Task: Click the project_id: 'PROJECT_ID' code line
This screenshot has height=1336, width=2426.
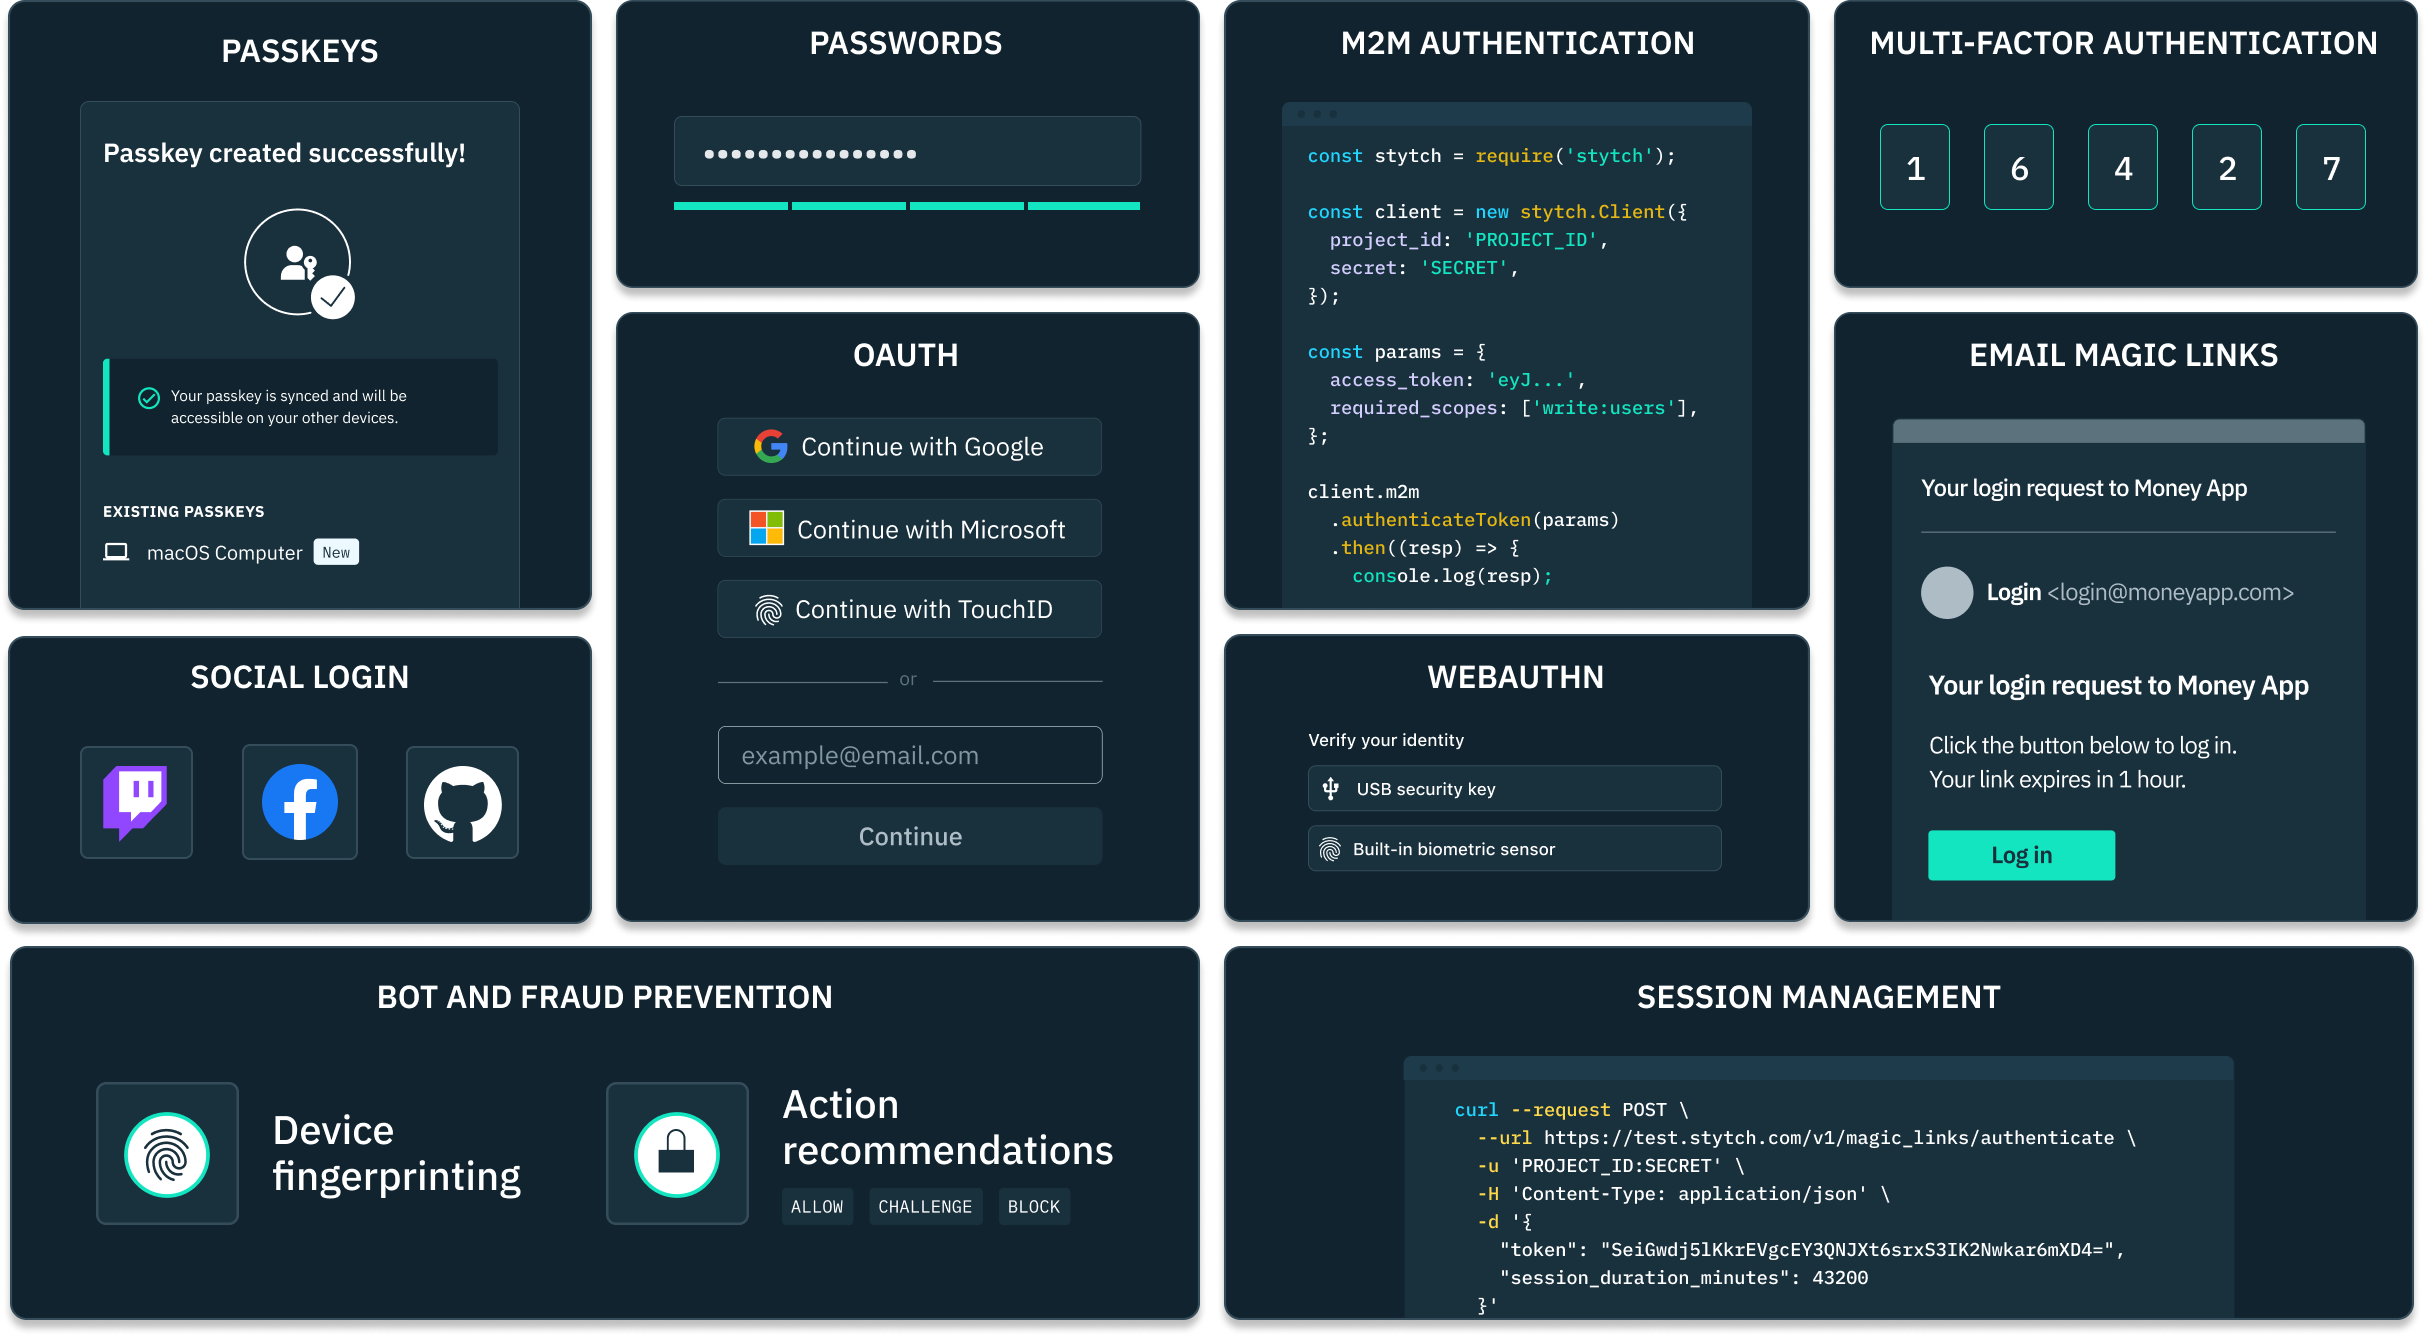Action: [x=1468, y=240]
